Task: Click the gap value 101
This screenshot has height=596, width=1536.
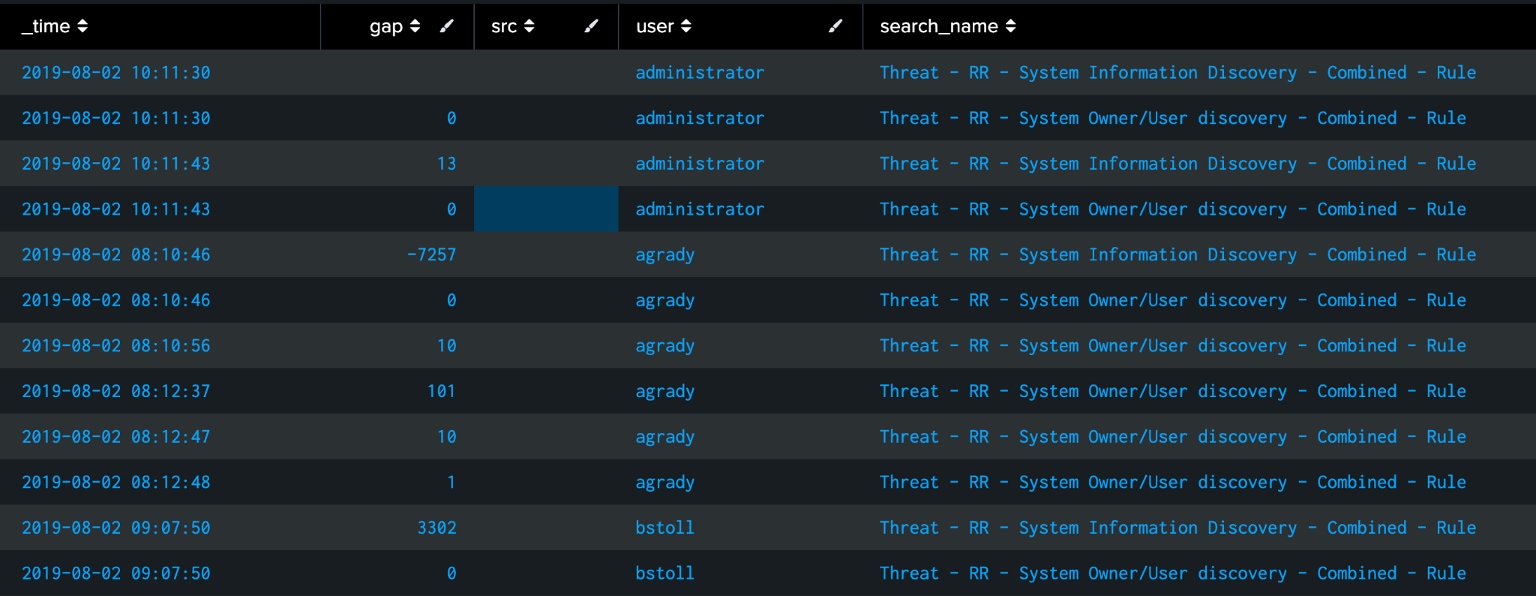Action: [441, 391]
